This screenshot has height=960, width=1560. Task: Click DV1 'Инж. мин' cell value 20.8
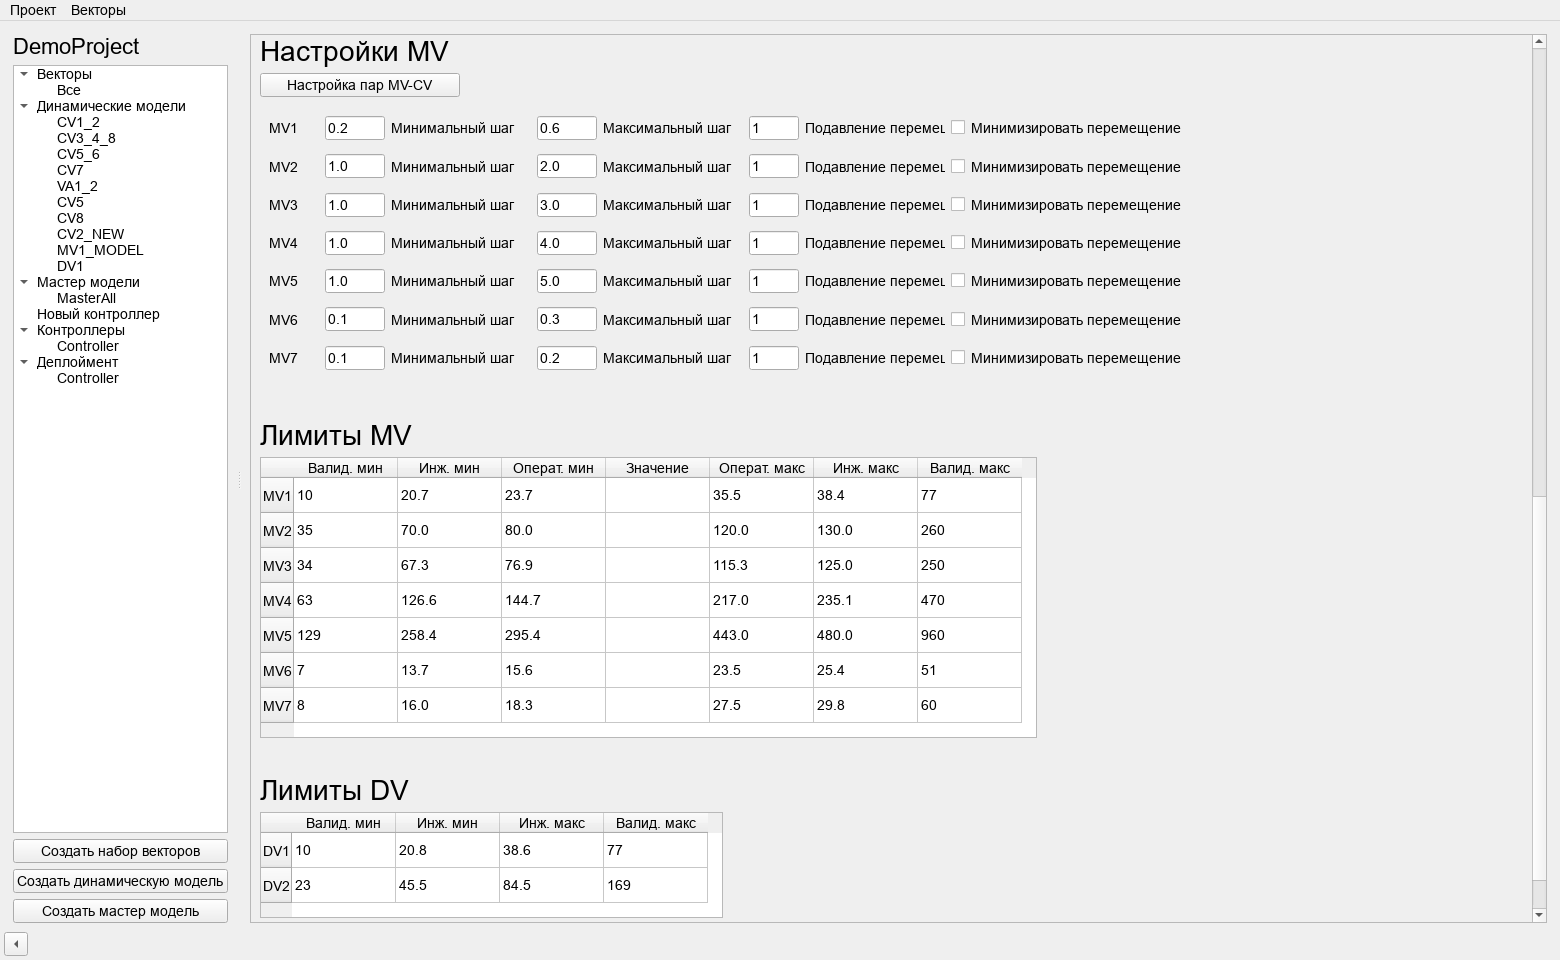tap(447, 850)
